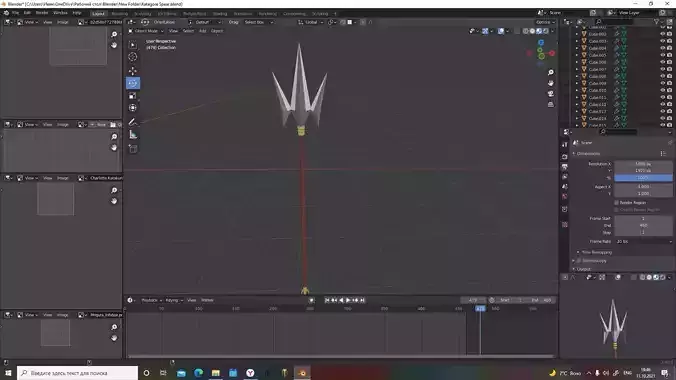The width and height of the screenshot is (676, 380).
Task: Open timeline Playback popover
Action: (x=151, y=300)
